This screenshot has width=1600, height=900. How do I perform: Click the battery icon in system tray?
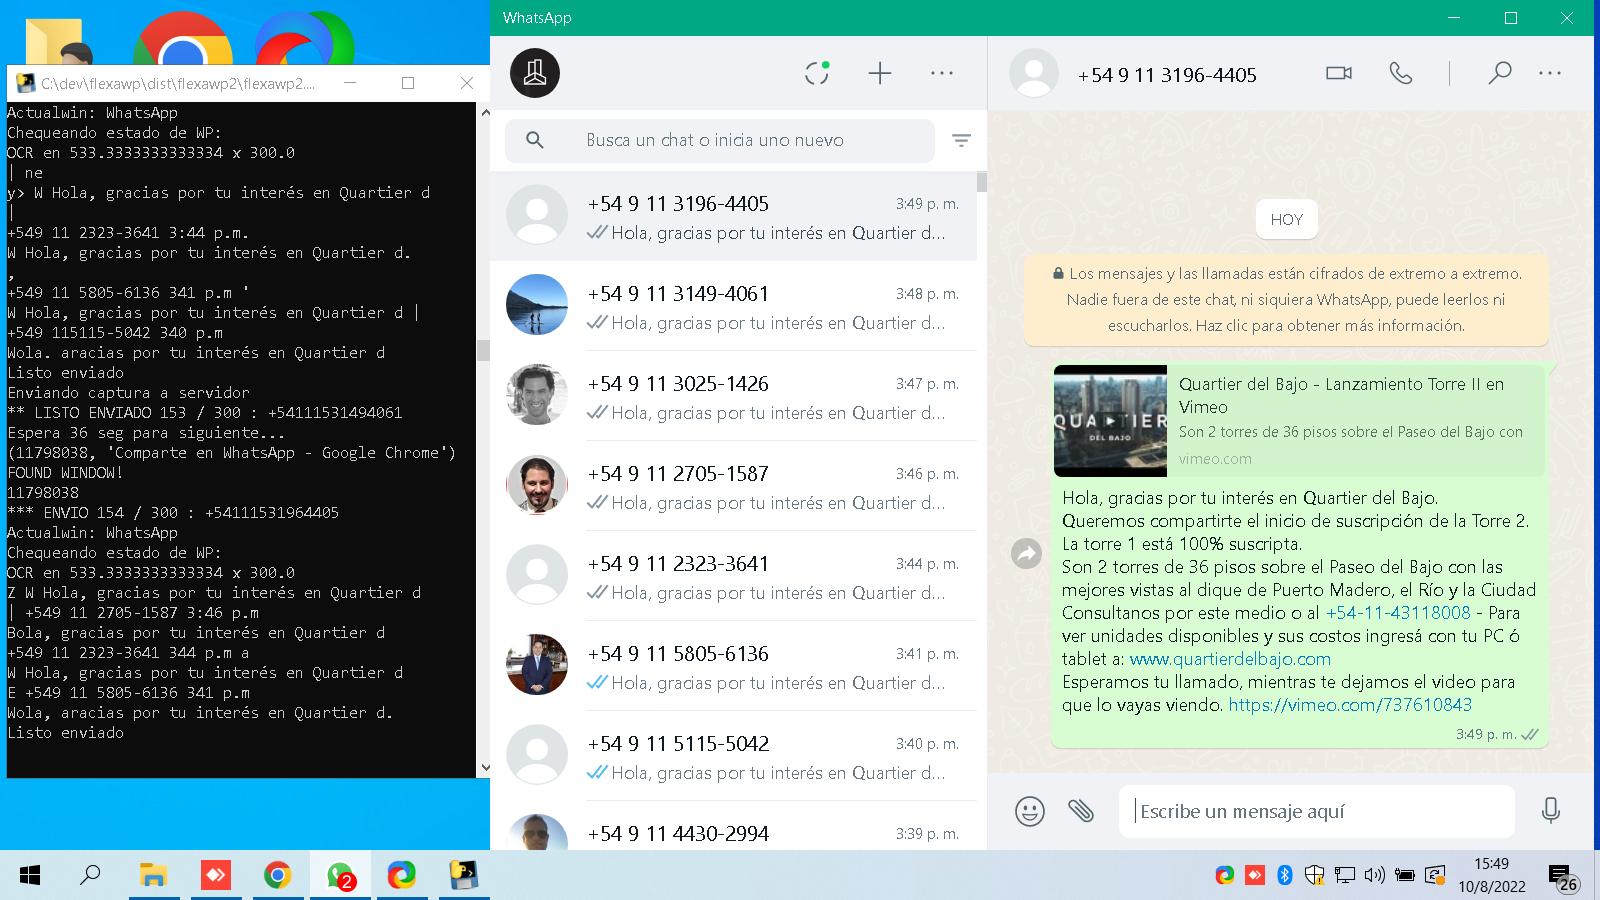(x=1405, y=876)
